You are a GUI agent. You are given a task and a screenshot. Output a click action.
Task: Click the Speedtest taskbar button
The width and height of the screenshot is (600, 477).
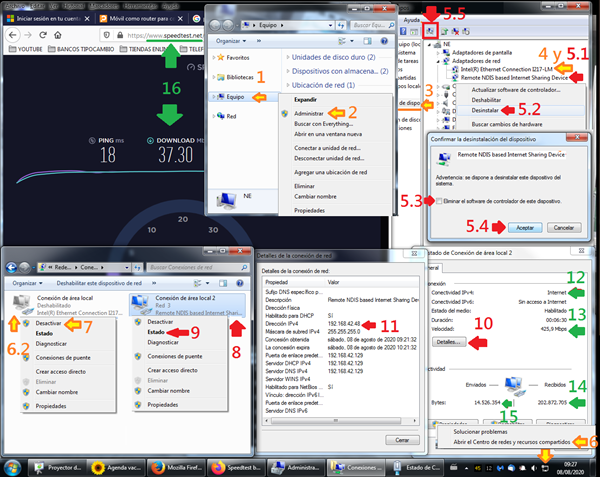click(236, 467)
